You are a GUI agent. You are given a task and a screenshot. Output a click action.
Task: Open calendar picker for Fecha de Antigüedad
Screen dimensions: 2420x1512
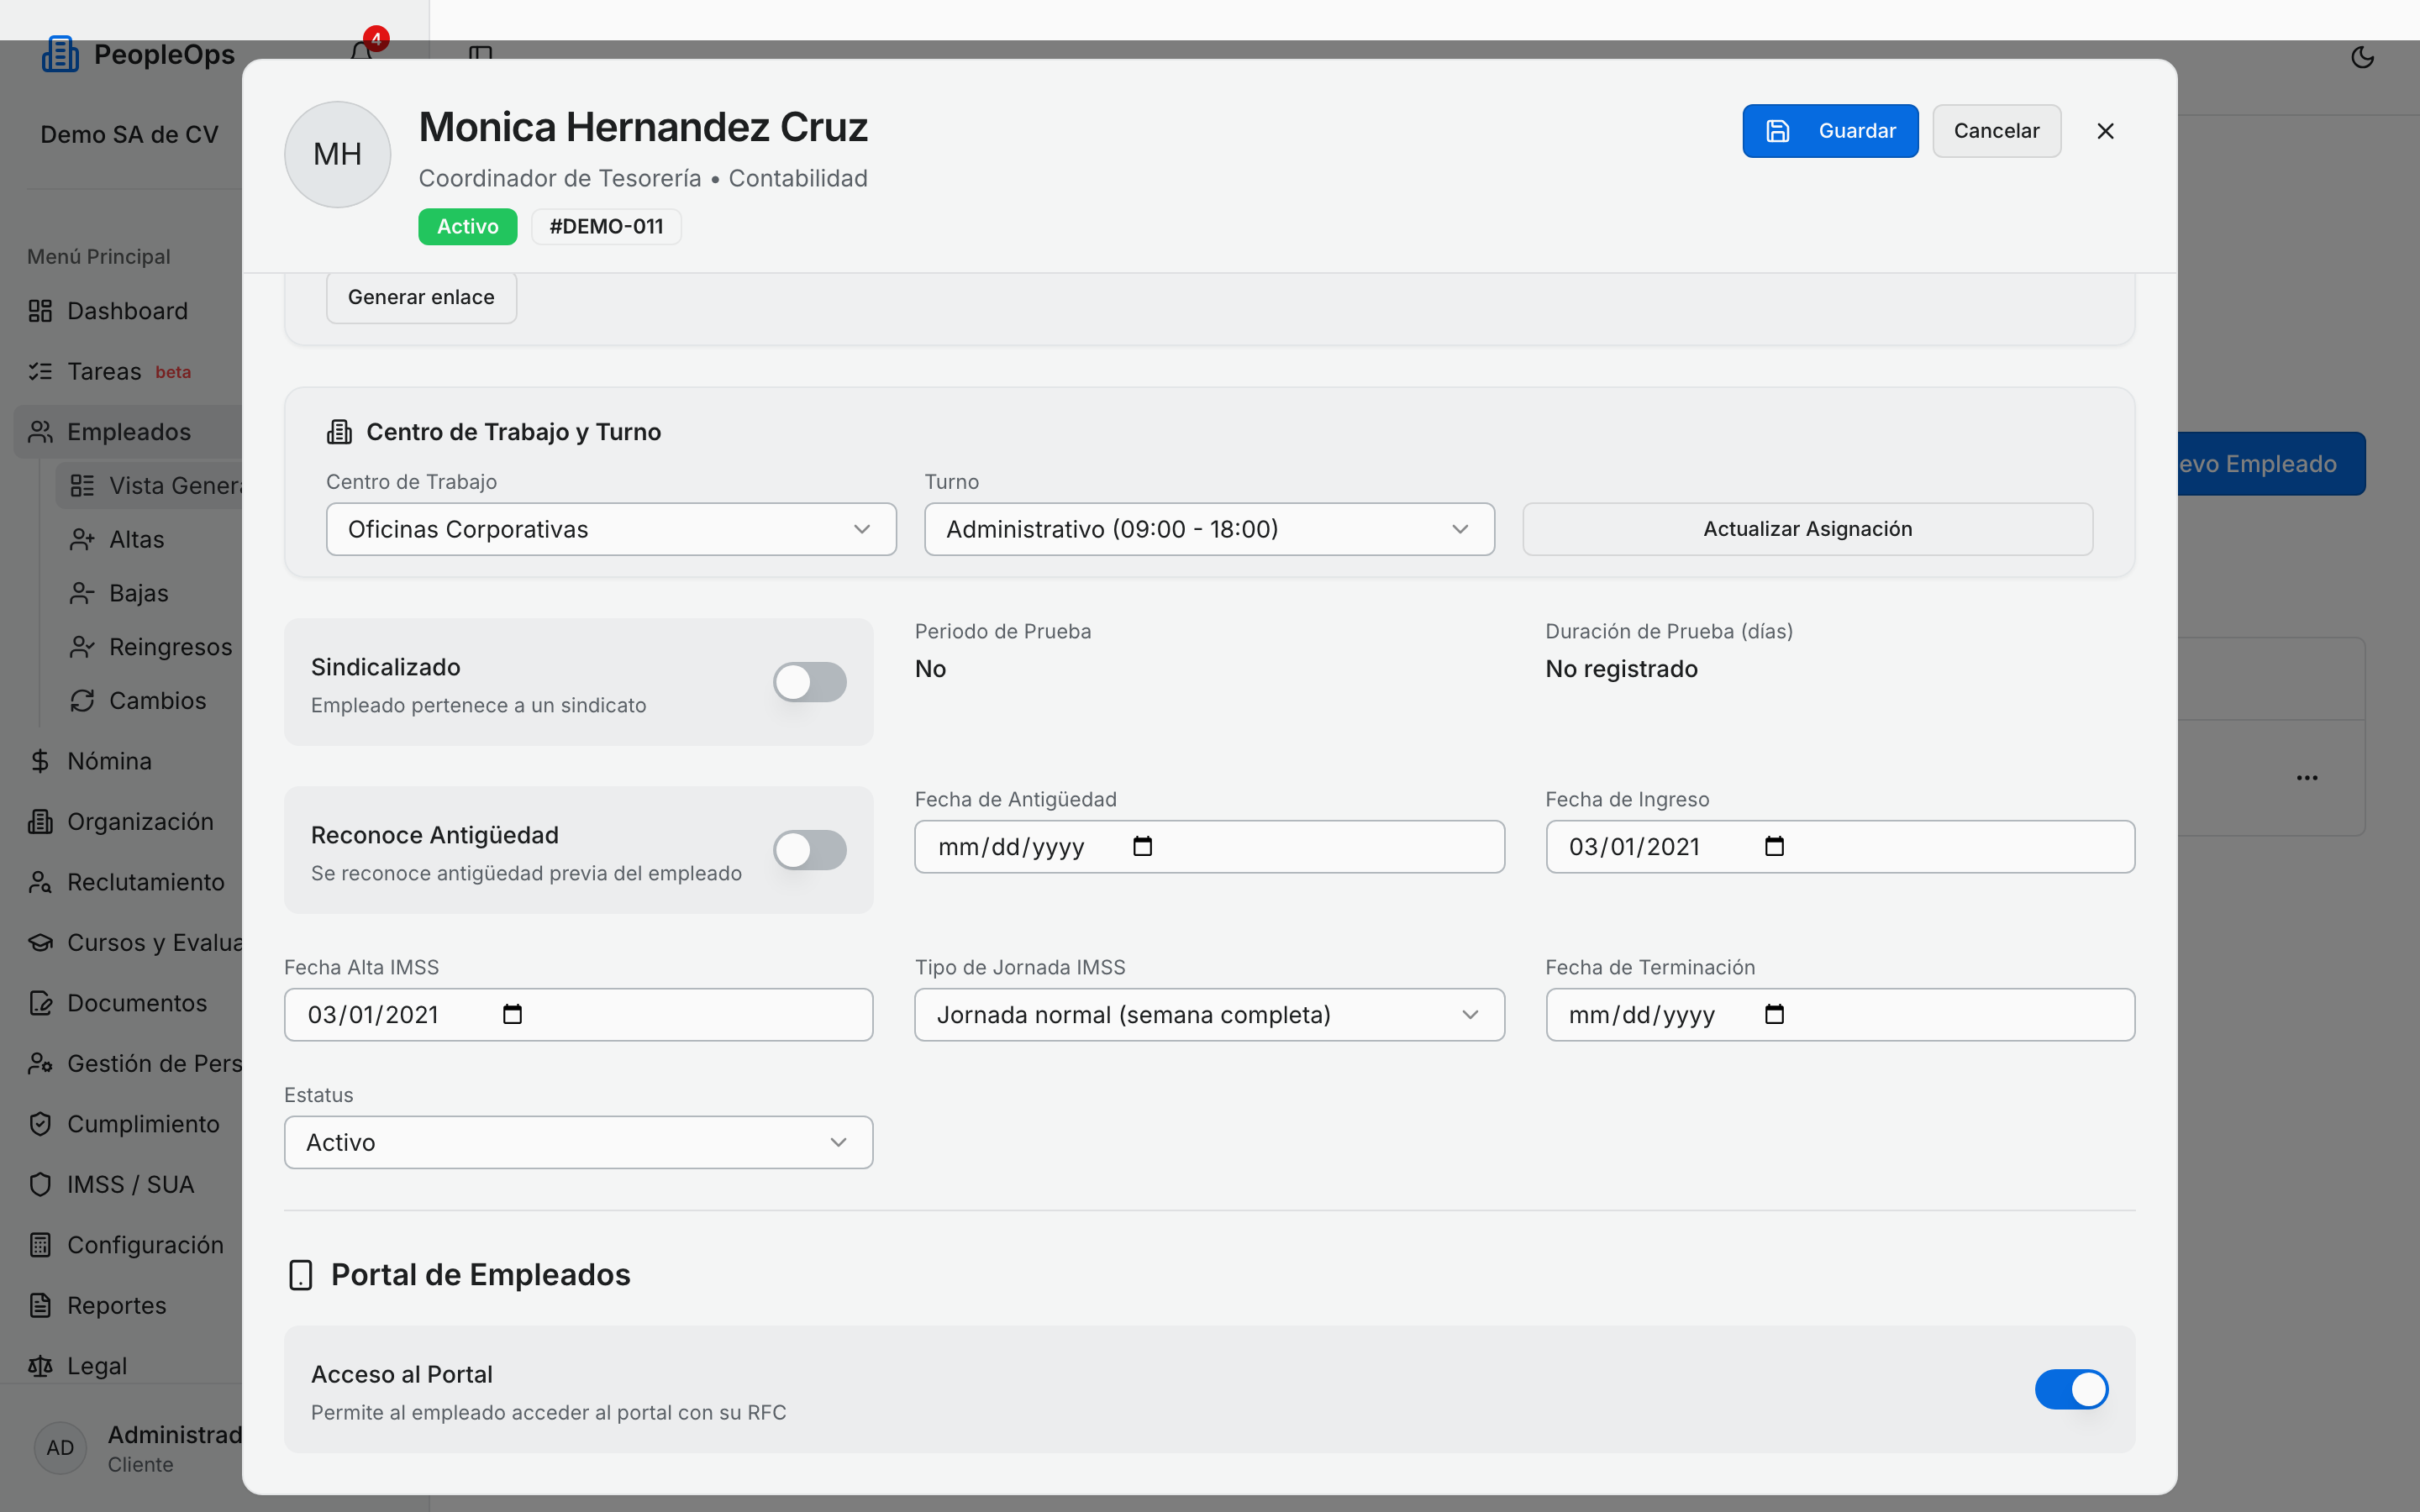(1142, 847)
